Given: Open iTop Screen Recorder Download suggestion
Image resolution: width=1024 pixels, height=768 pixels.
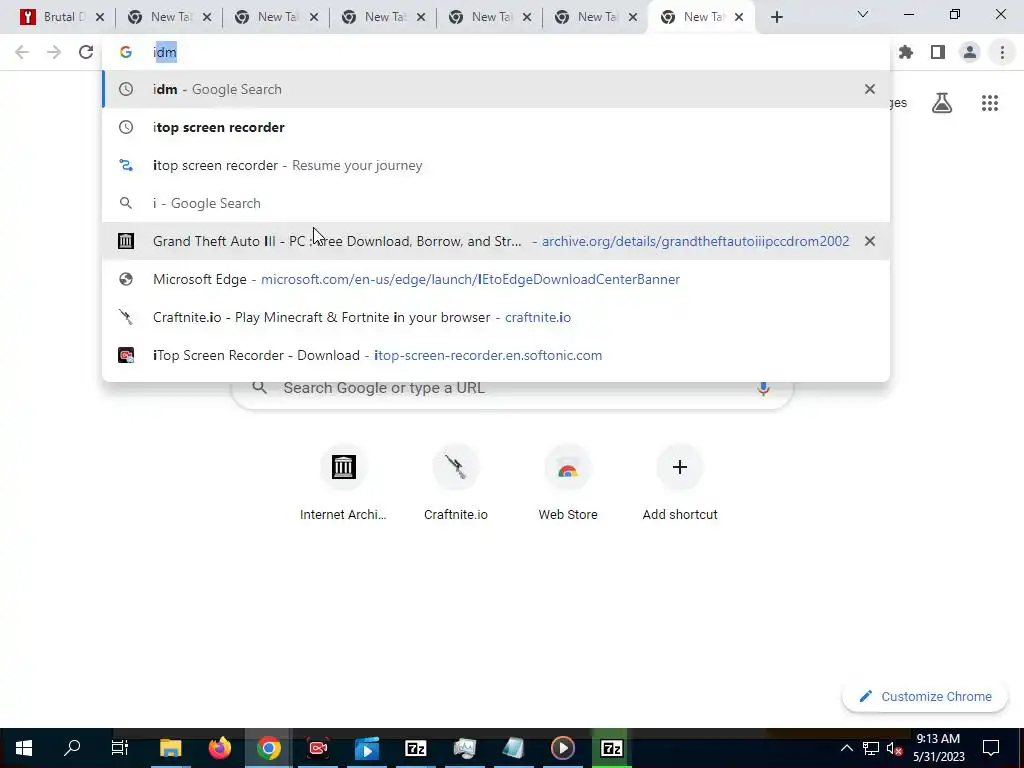Looking at the screenshot, I should (496, 355).
